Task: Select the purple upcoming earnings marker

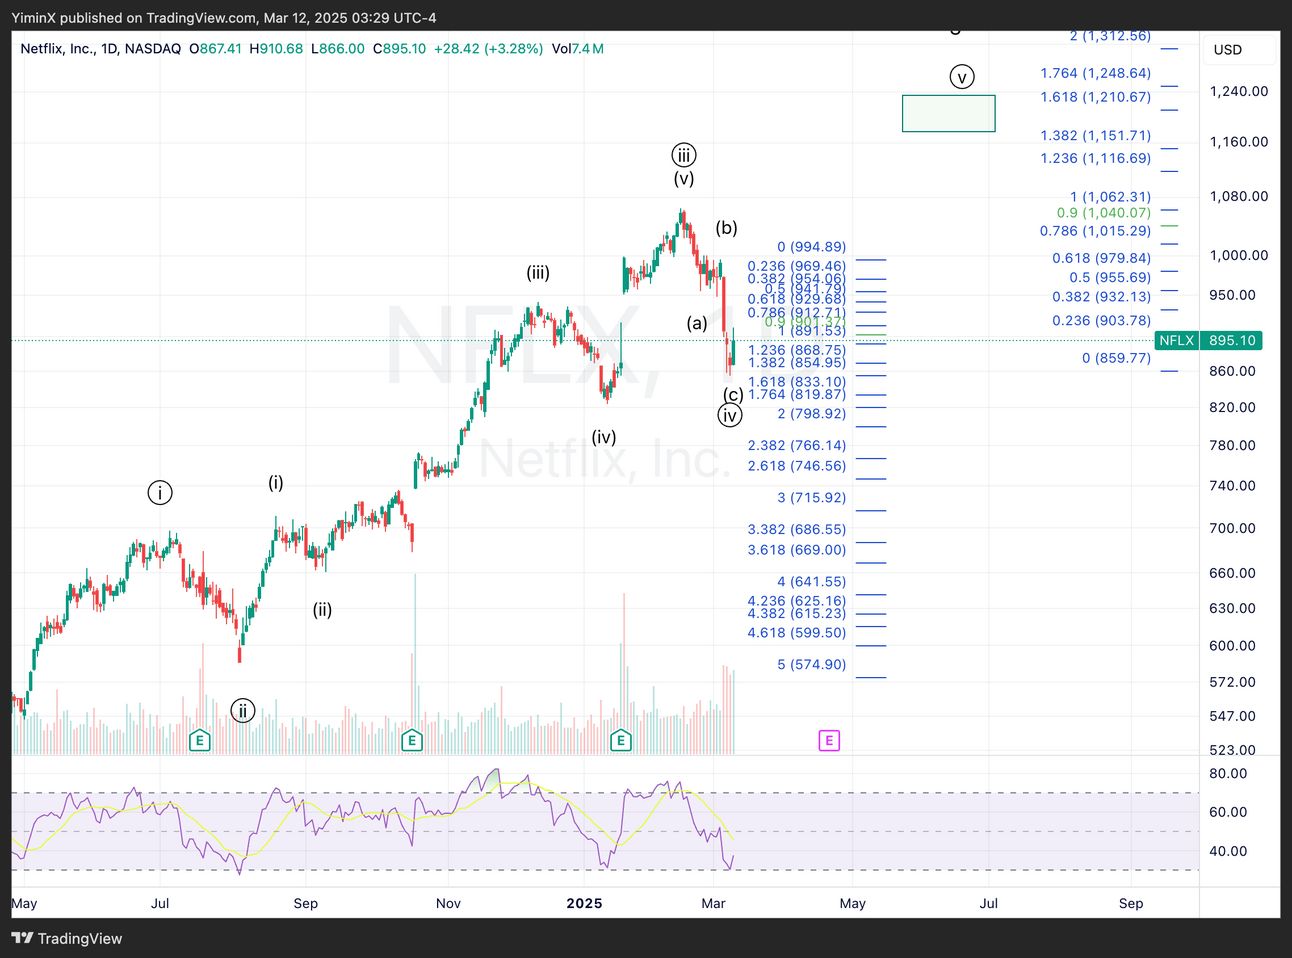Action: click(x=828, y=740)
